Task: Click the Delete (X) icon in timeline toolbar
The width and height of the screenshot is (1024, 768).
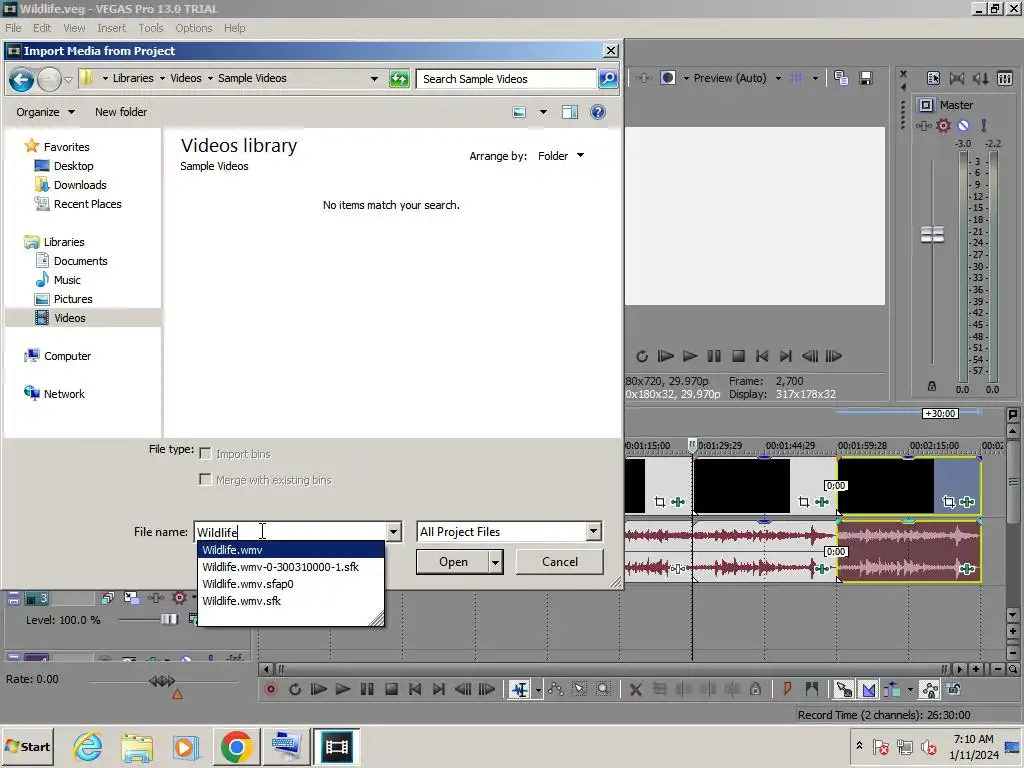Action: [635, 689]
